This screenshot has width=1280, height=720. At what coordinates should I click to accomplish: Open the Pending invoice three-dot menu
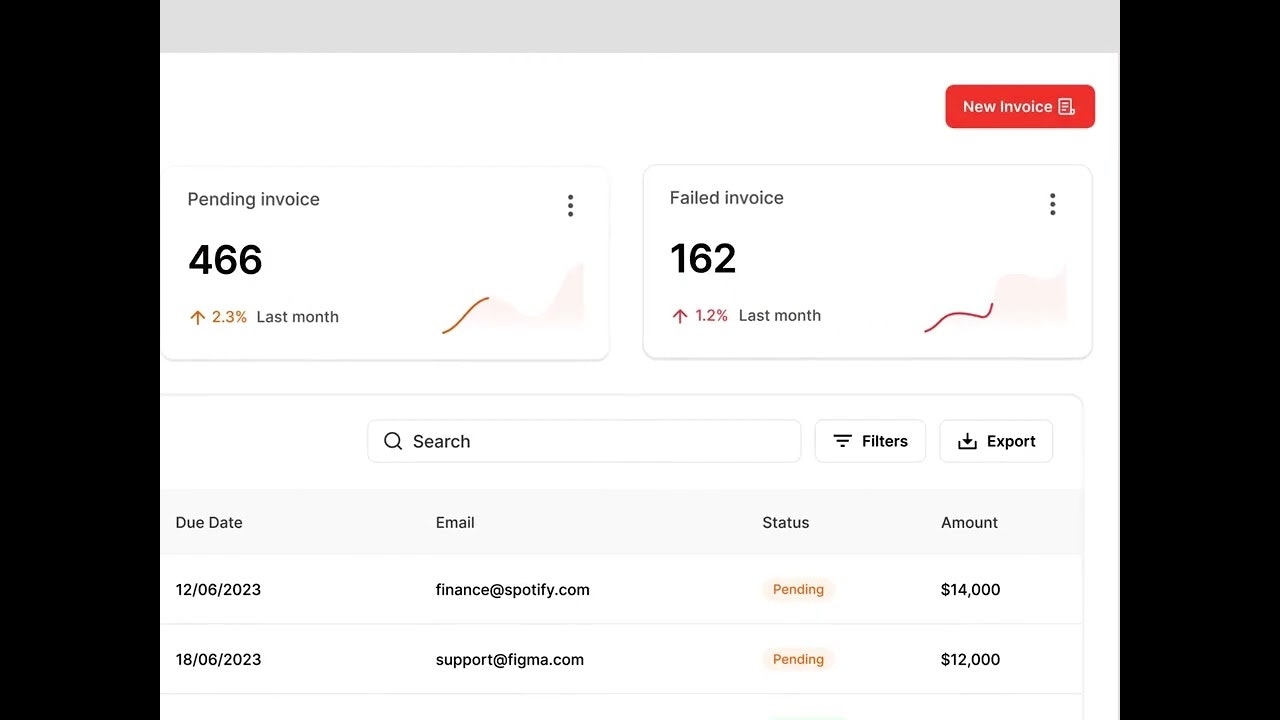pyautogui.click(x=570, y=206)
